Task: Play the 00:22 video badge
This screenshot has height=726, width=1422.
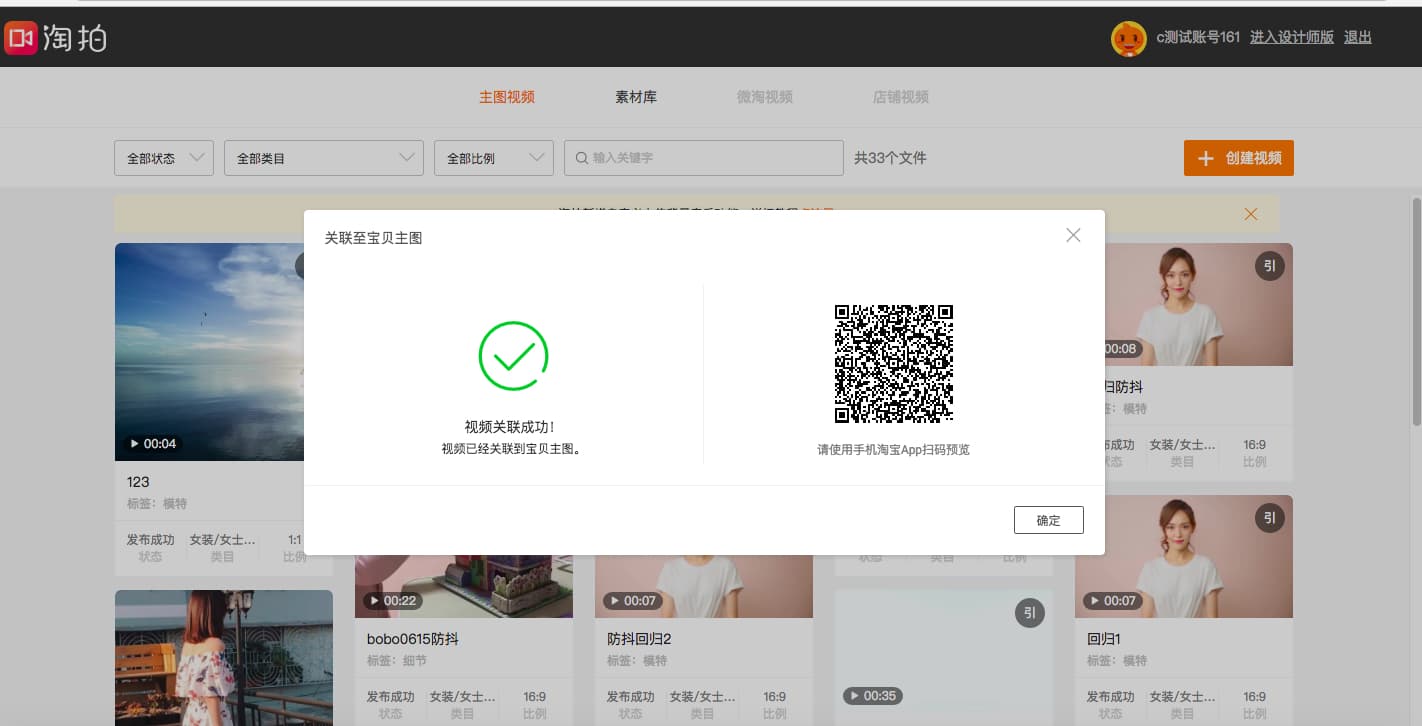Action: (x=392, y=601)
